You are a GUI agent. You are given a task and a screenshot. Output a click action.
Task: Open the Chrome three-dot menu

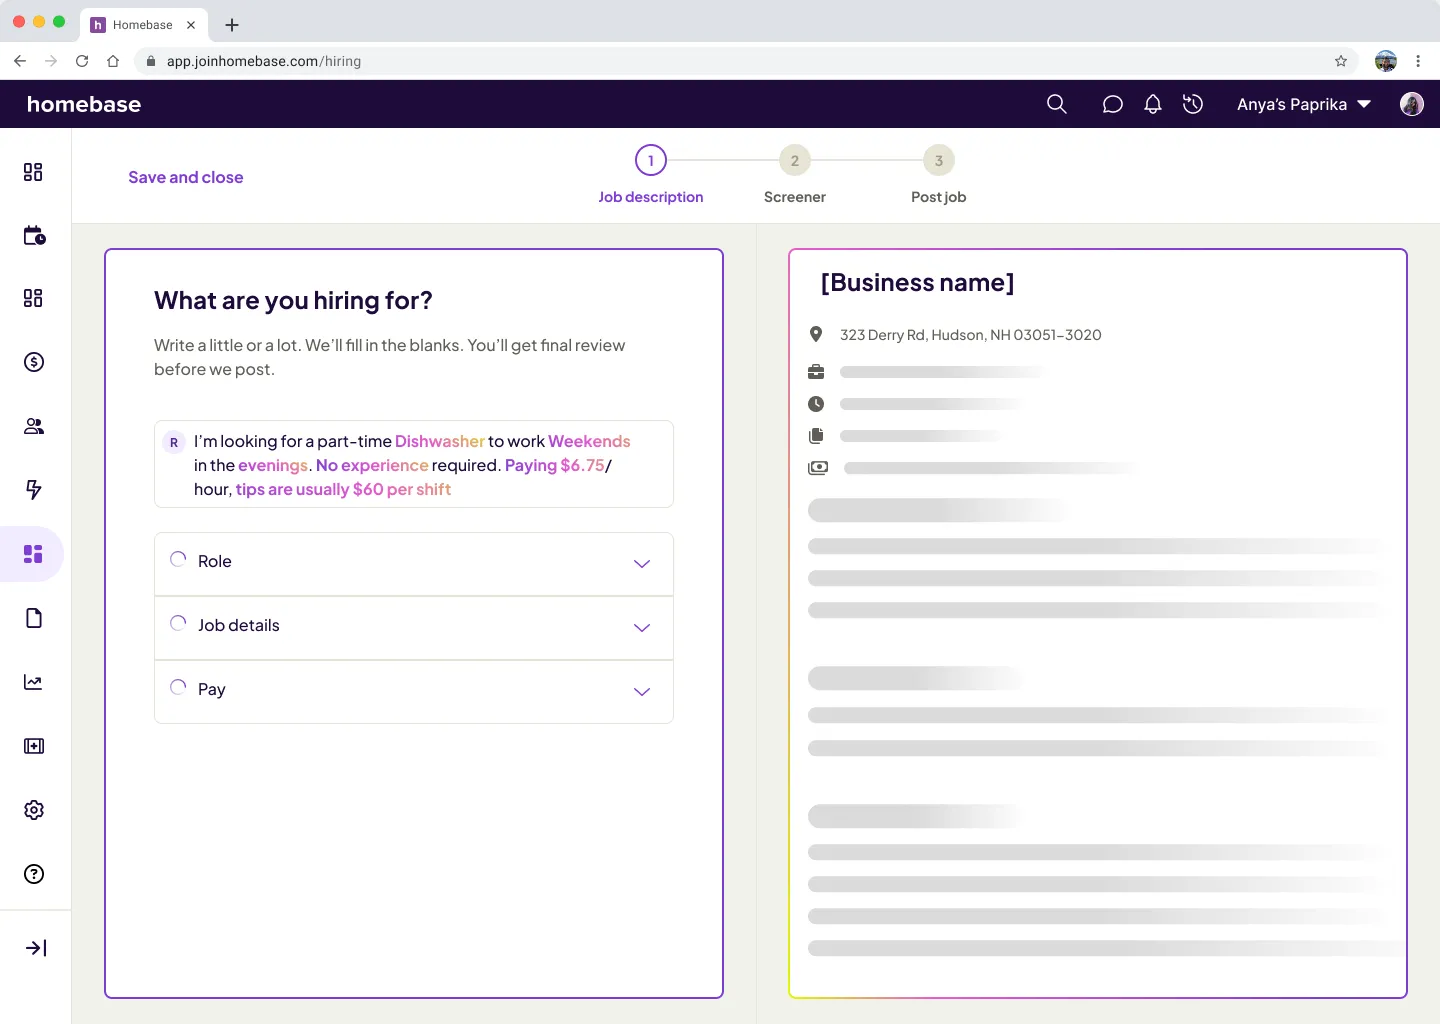pos(1418,61)
